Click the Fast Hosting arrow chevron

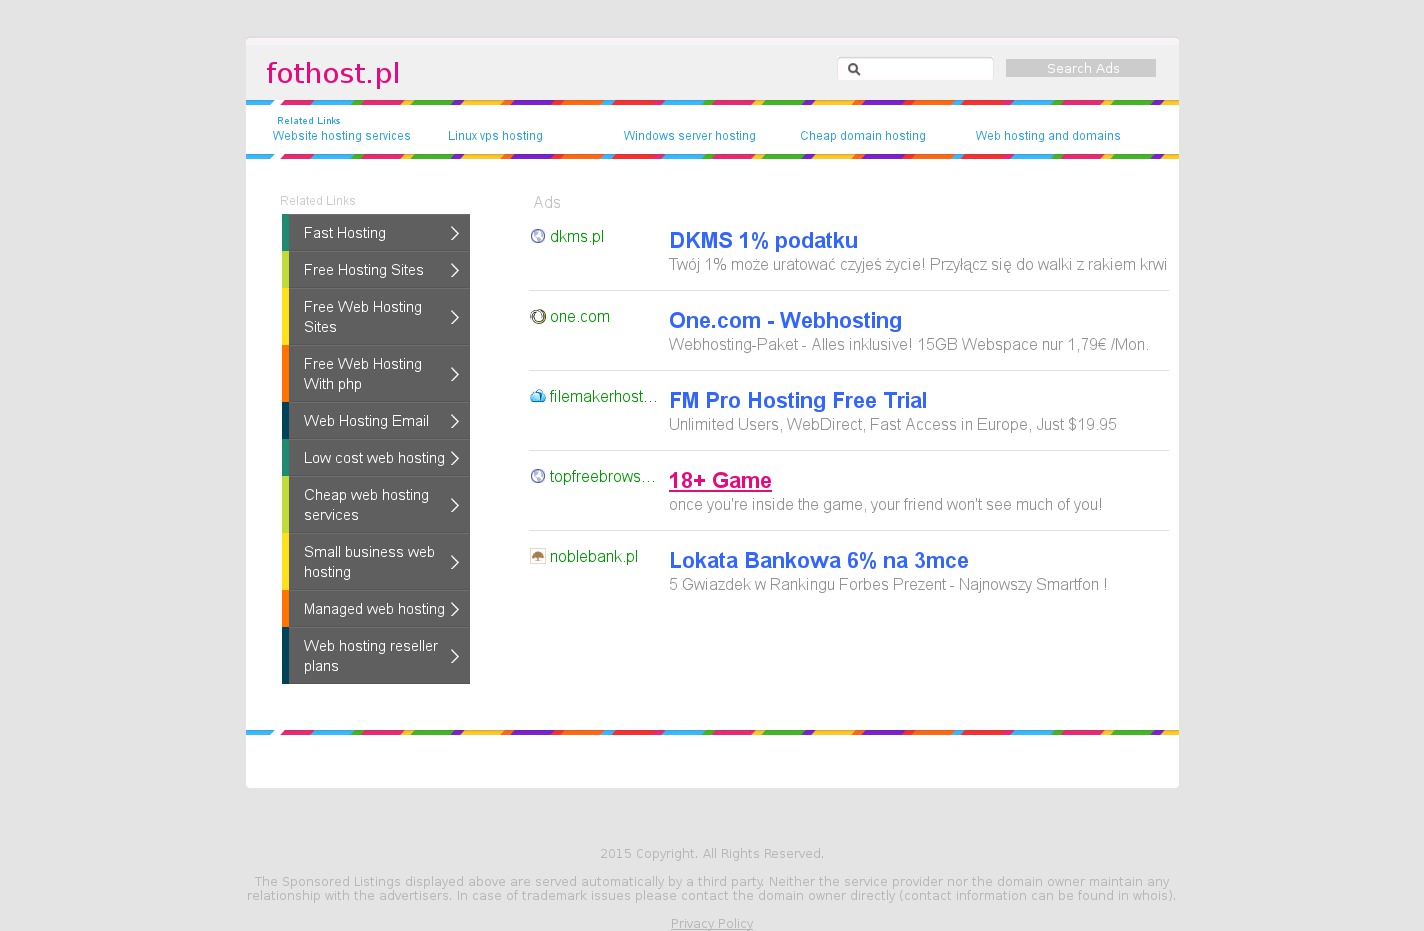tap(454, 233)
